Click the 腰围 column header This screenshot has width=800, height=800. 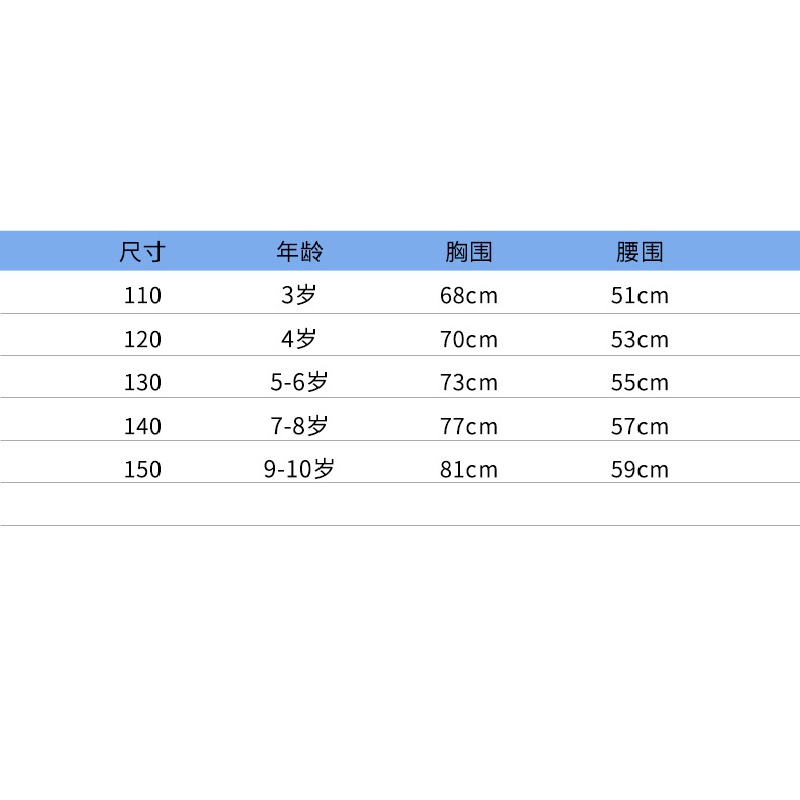[639, 252]
